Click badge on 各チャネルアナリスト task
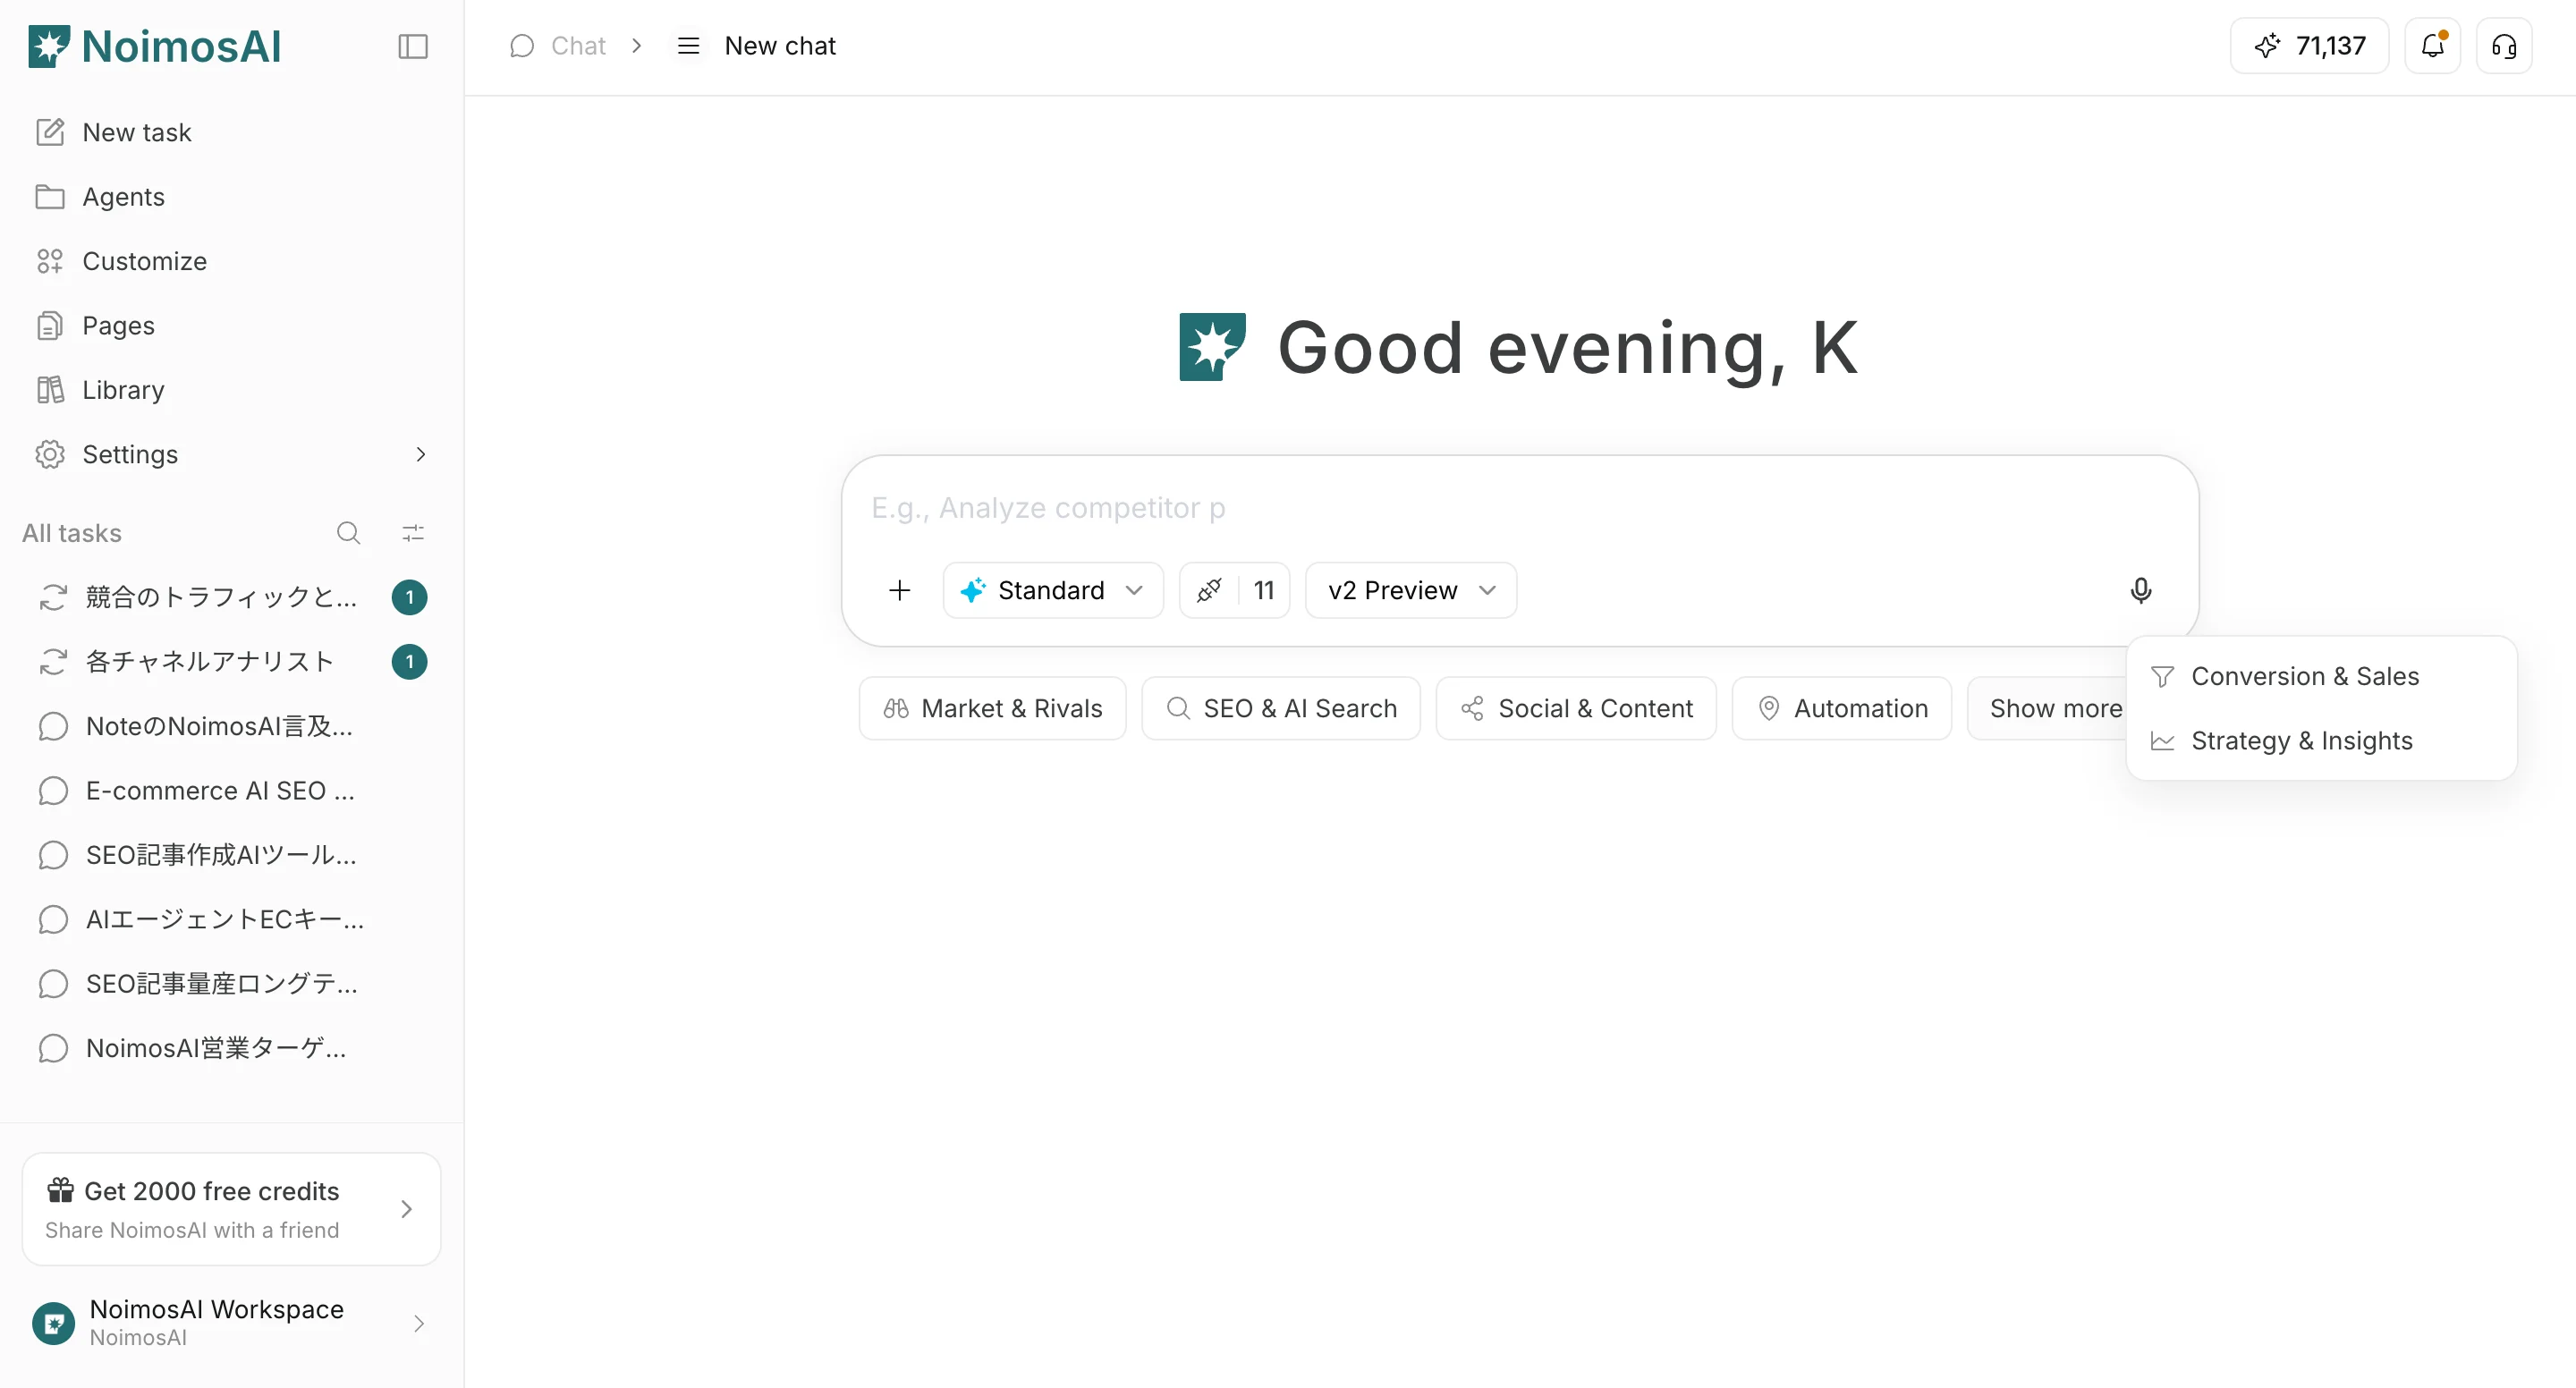 409,661
